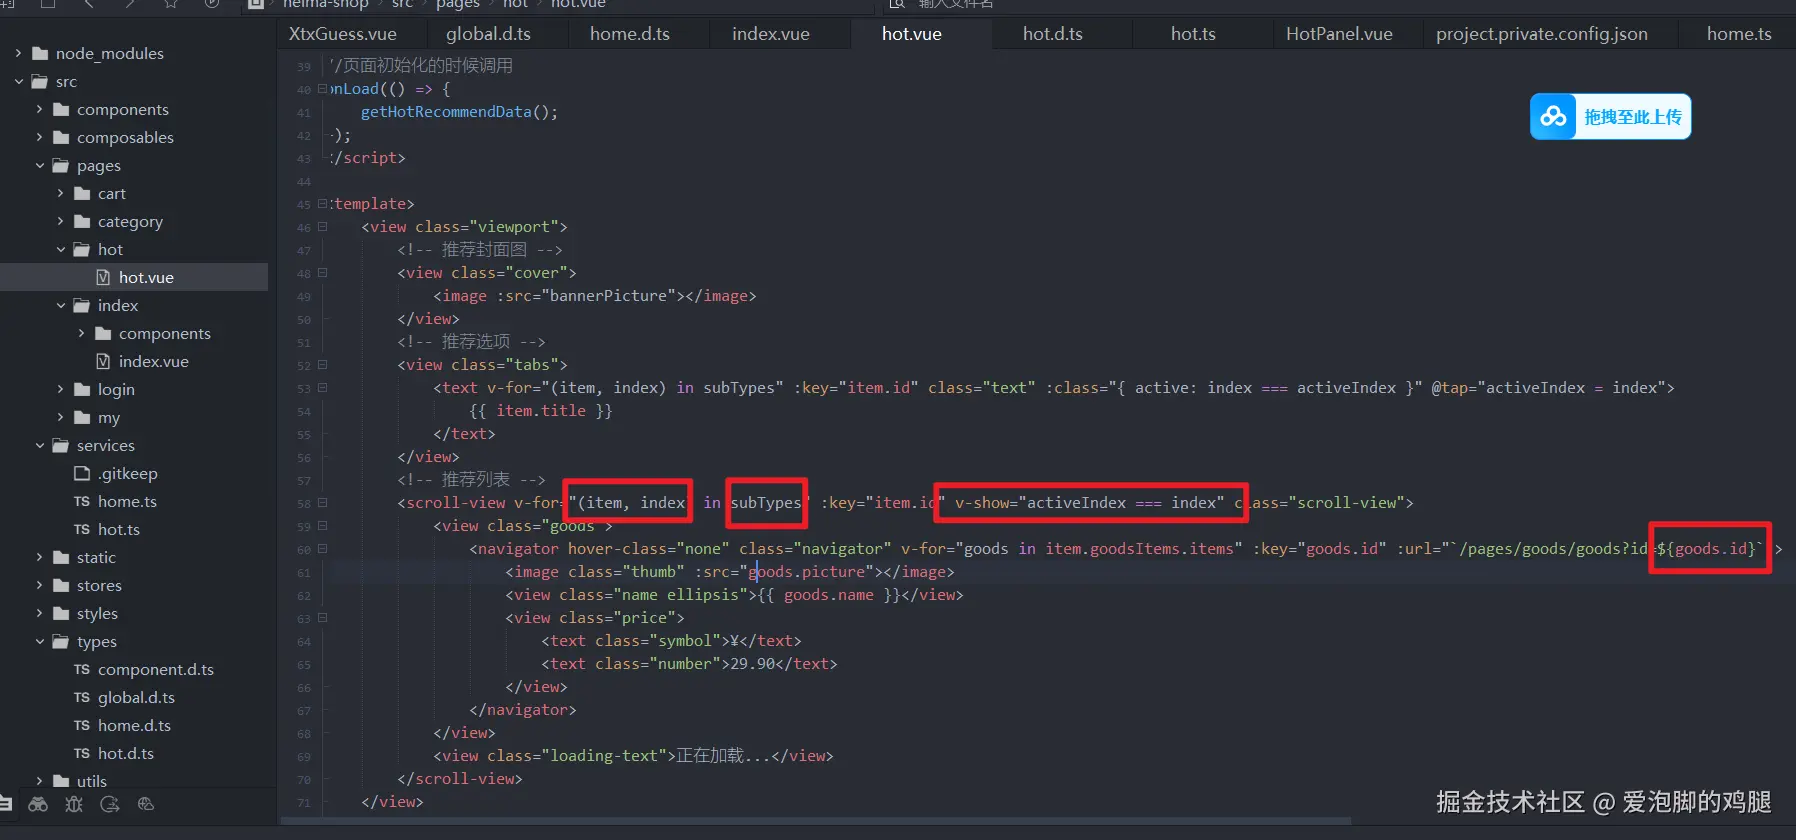Click the 正在加载... loading text on line 69

pyautogui.click(x=723, y=756)
